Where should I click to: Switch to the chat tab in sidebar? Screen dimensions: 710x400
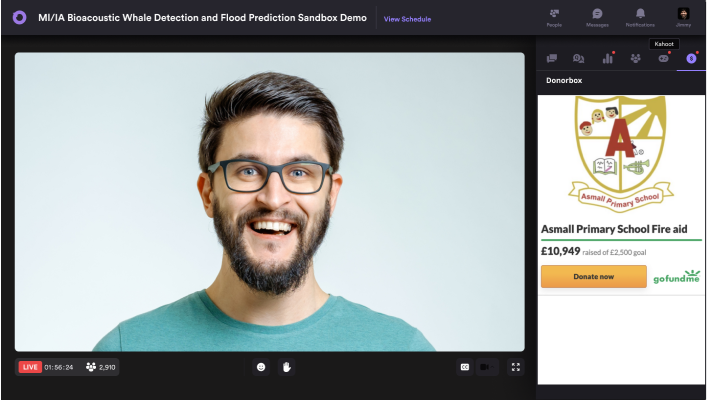tap(551, 59)
